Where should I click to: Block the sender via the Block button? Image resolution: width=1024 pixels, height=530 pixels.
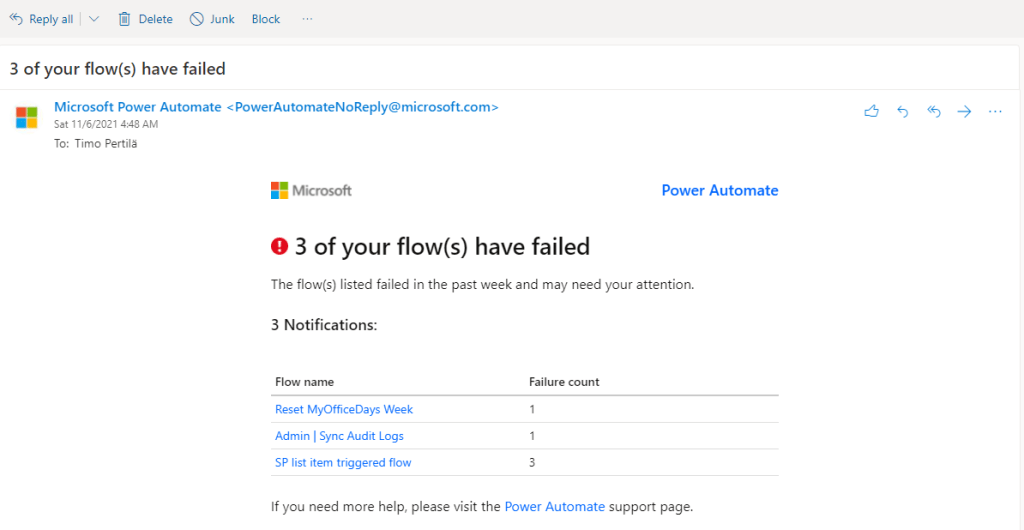click(x=266, y=19)
